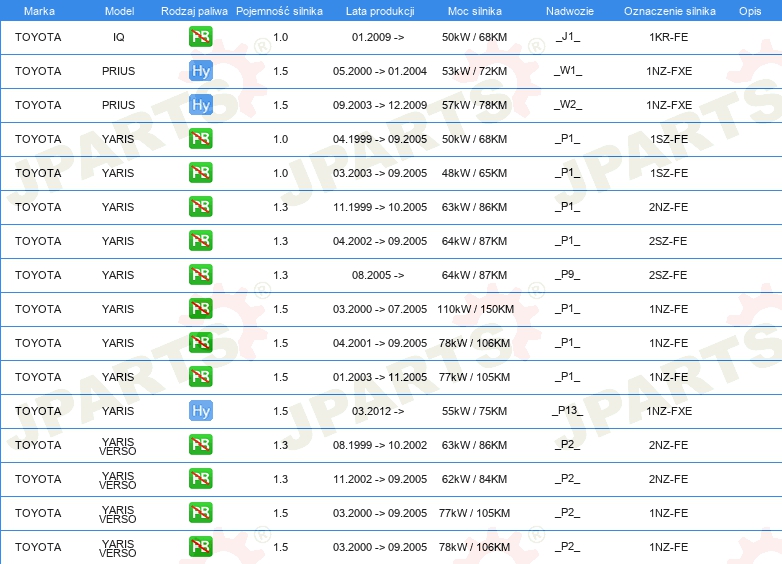Select date range 09.2003 -> 12.2009
This screenshot has height=564, width=782.
tap(380, 105)
